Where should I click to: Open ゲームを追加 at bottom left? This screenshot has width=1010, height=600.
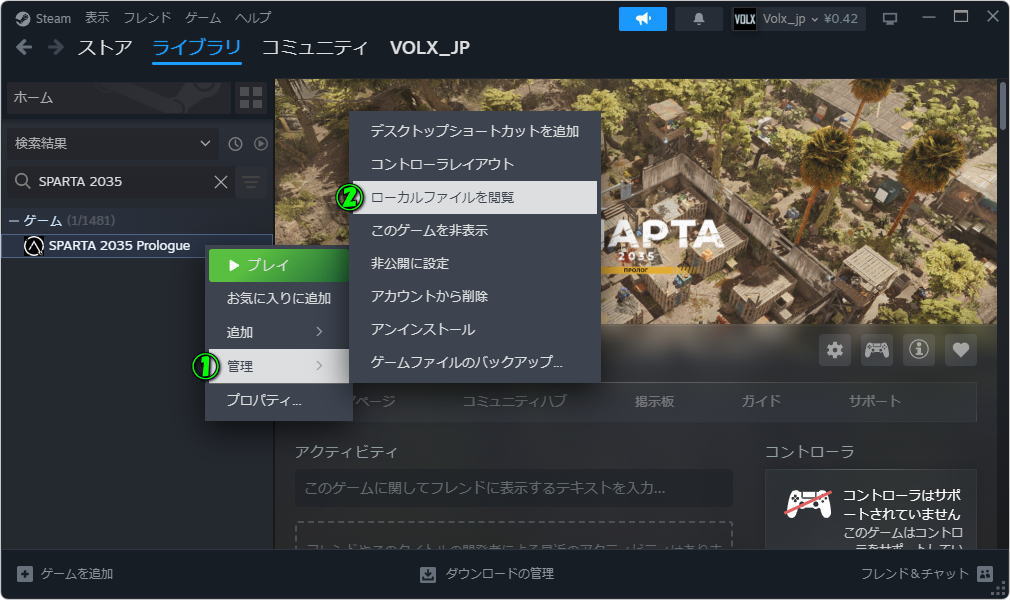click(x=60, y=574)
